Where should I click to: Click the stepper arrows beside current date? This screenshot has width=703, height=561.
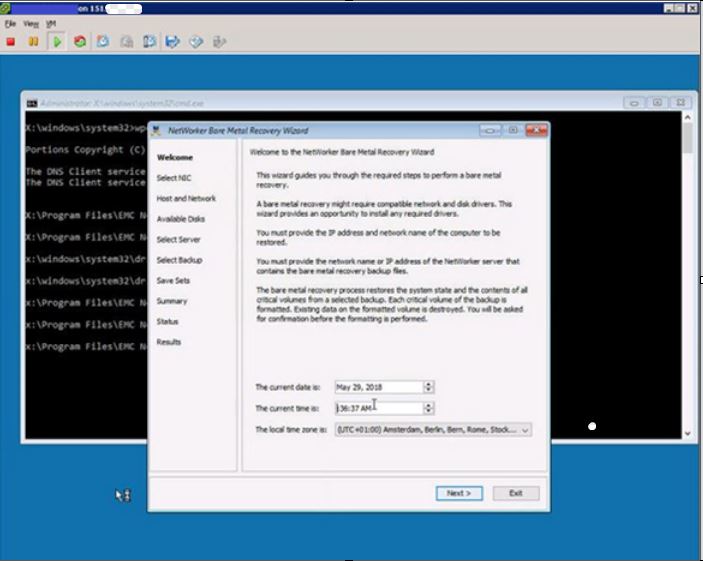[x=428, y=387]
